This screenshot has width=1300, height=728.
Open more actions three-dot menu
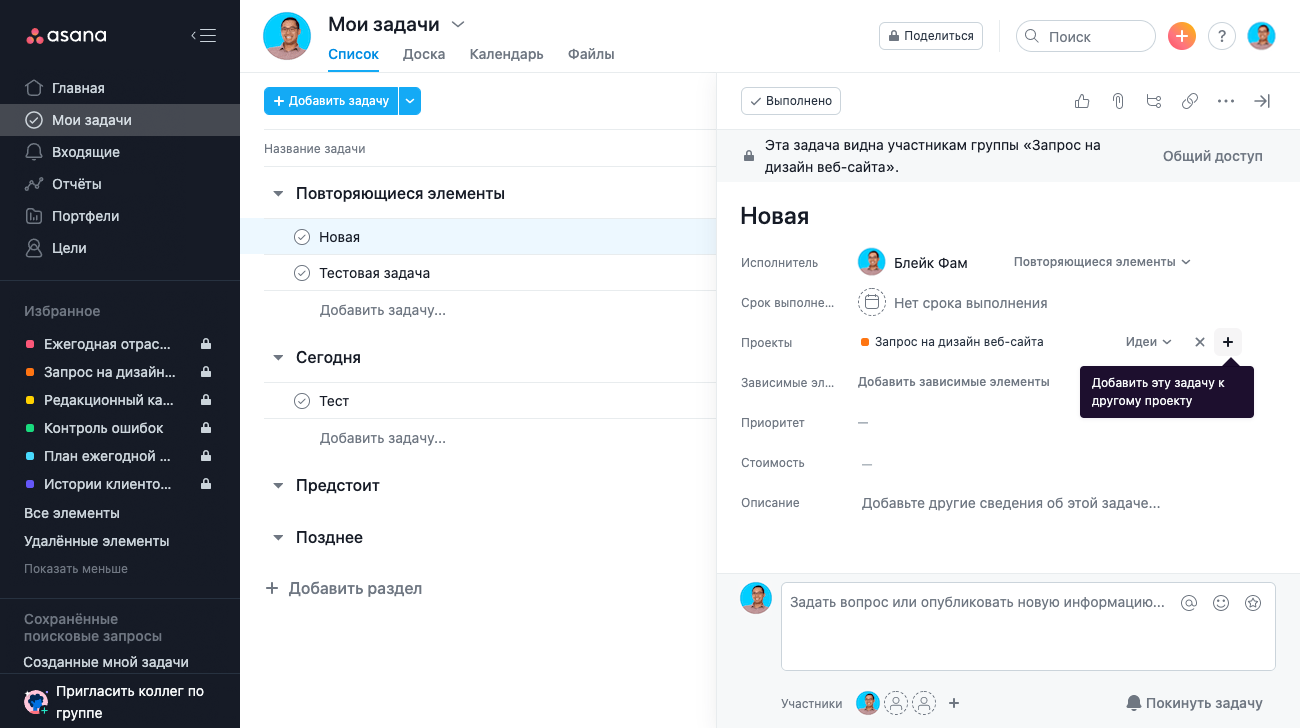[x=1226, y=101]
